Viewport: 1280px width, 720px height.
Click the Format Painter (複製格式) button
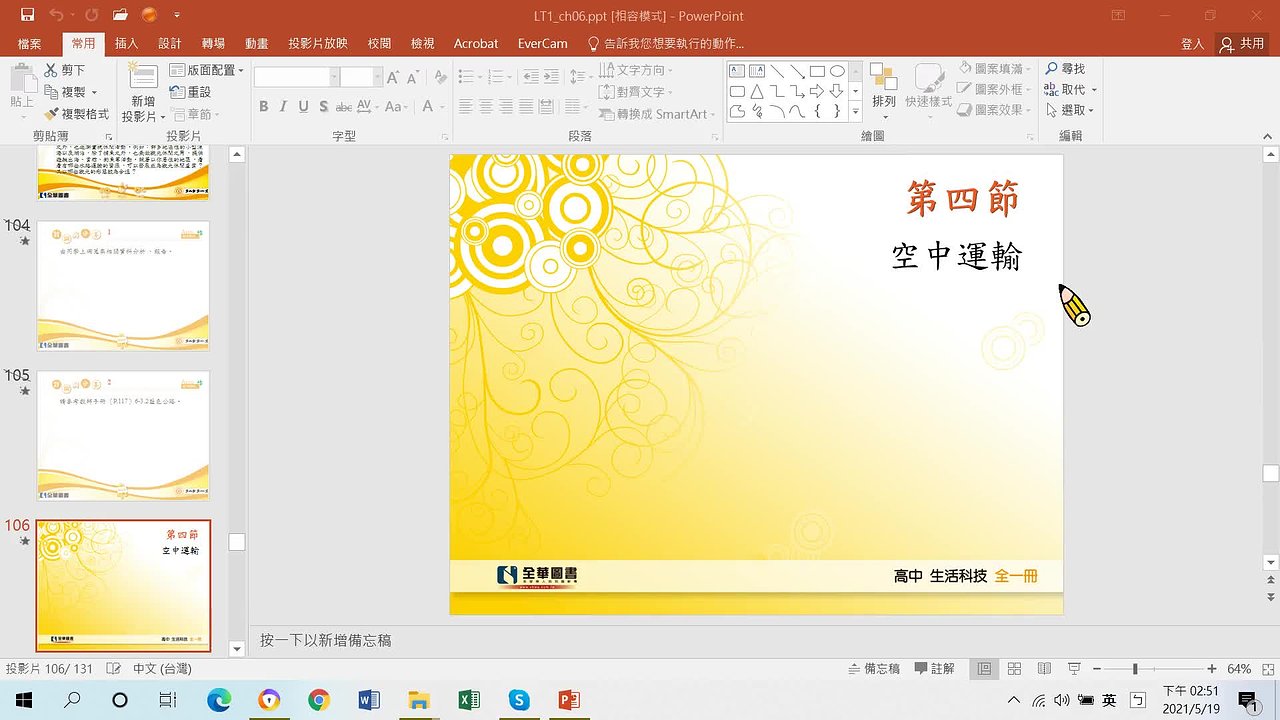tap(77, 114)
